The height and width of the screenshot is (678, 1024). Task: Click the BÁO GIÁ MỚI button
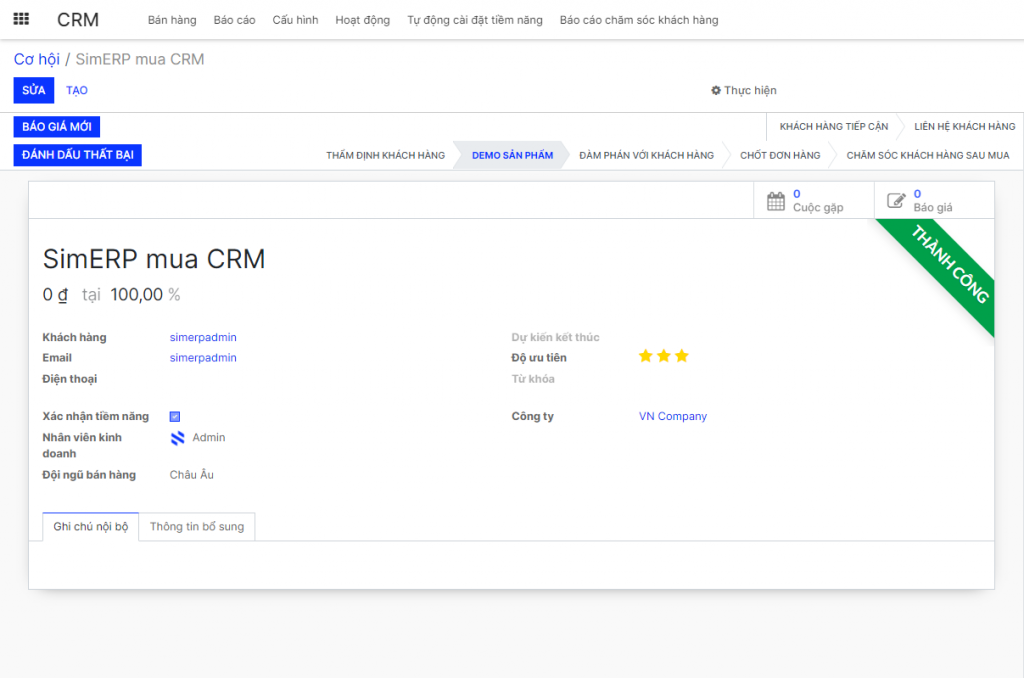(57, 127)
